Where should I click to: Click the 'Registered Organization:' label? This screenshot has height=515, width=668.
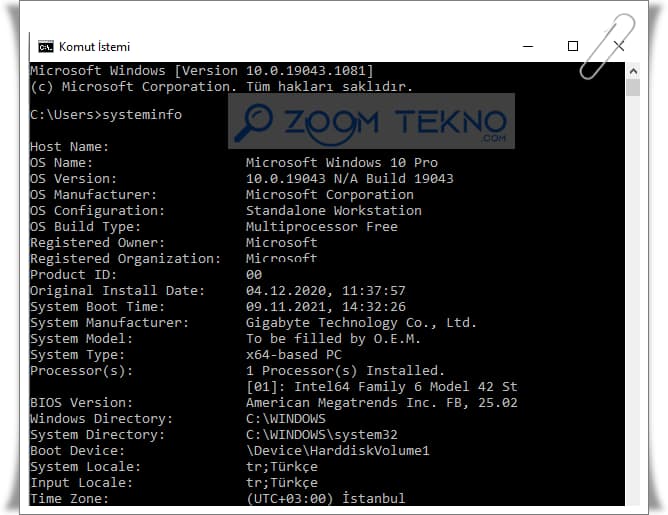click(x=125, y=259)
